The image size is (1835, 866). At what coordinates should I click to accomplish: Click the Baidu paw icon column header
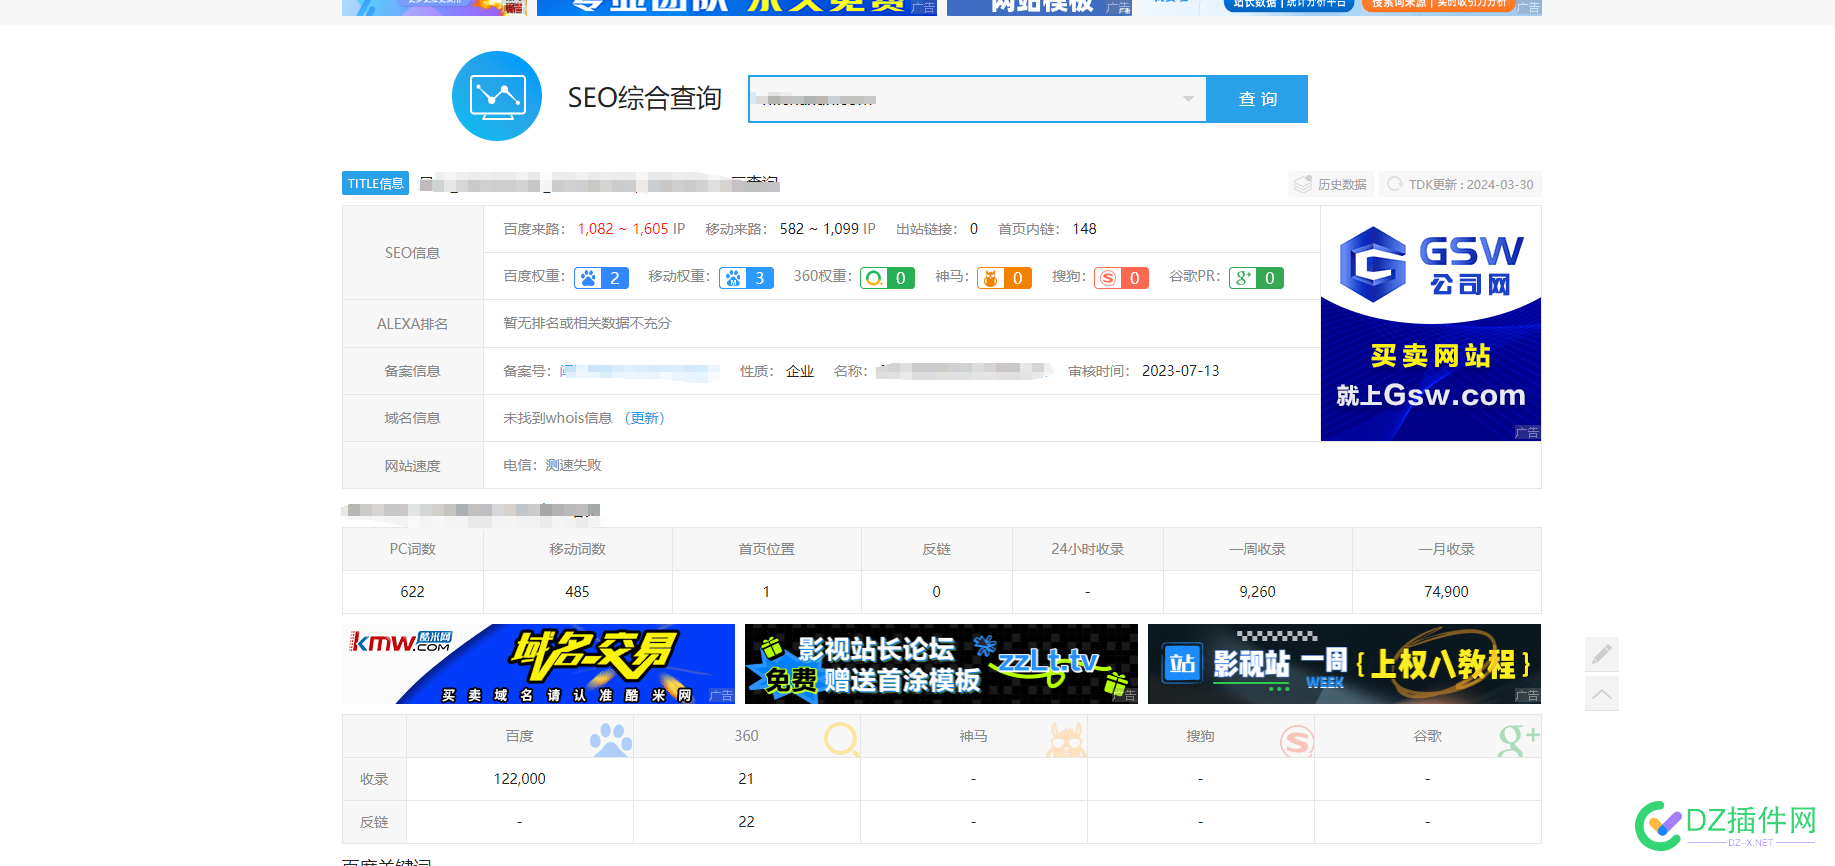[610, 740]
